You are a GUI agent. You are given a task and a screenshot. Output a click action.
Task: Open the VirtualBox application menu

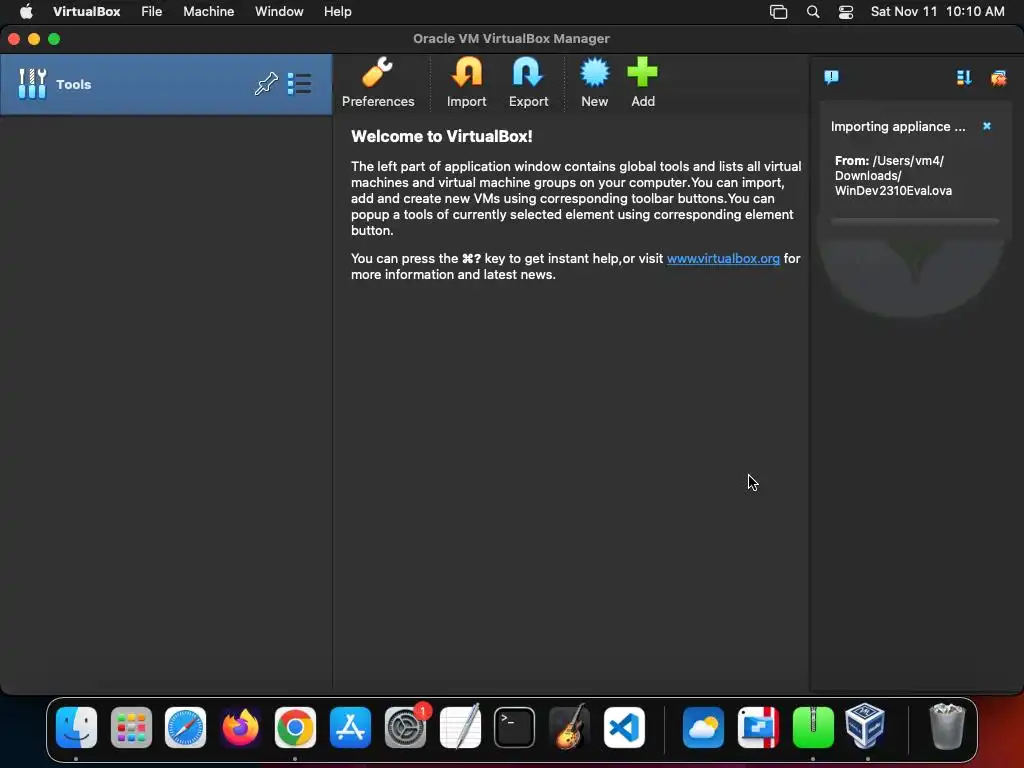86,12
